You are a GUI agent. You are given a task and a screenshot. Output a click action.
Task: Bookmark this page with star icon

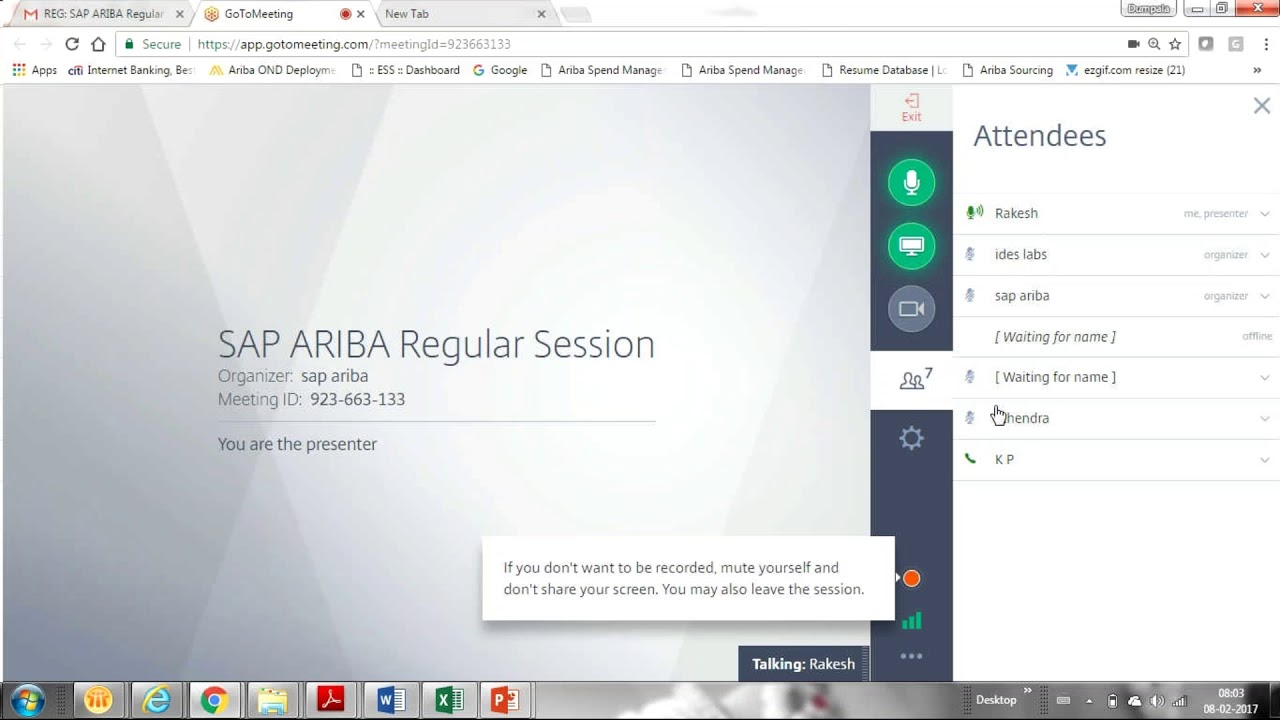point(1175,44)
